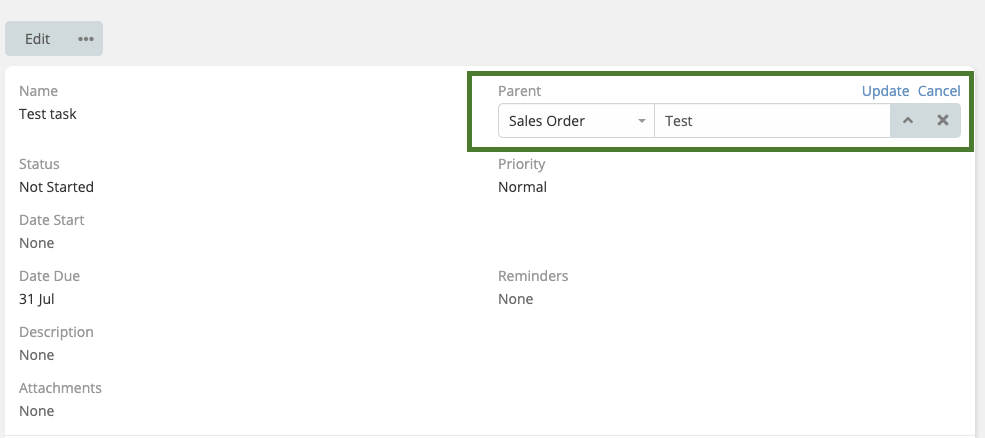Click the Date Due field label
The image size is (985, 438).
(49, 276)
